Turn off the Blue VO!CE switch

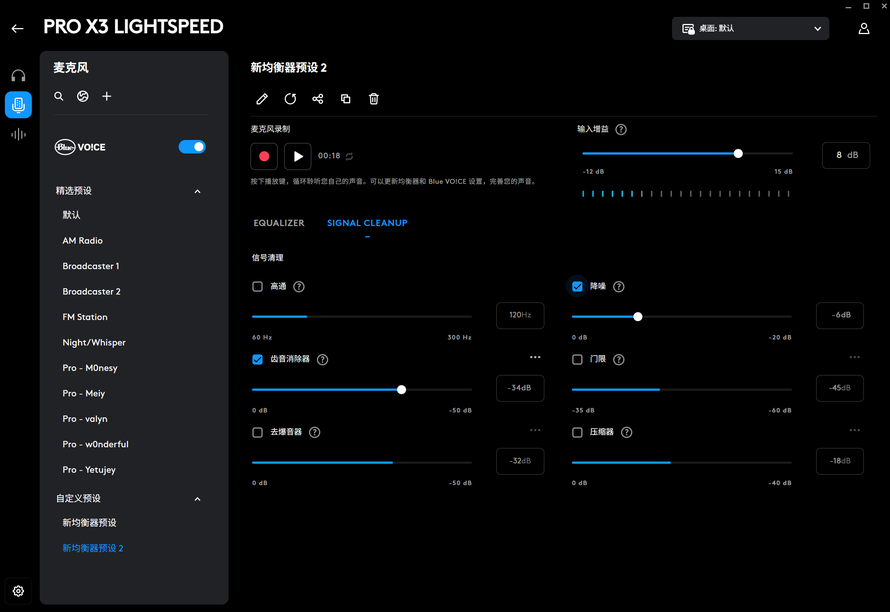click(192, 147)
